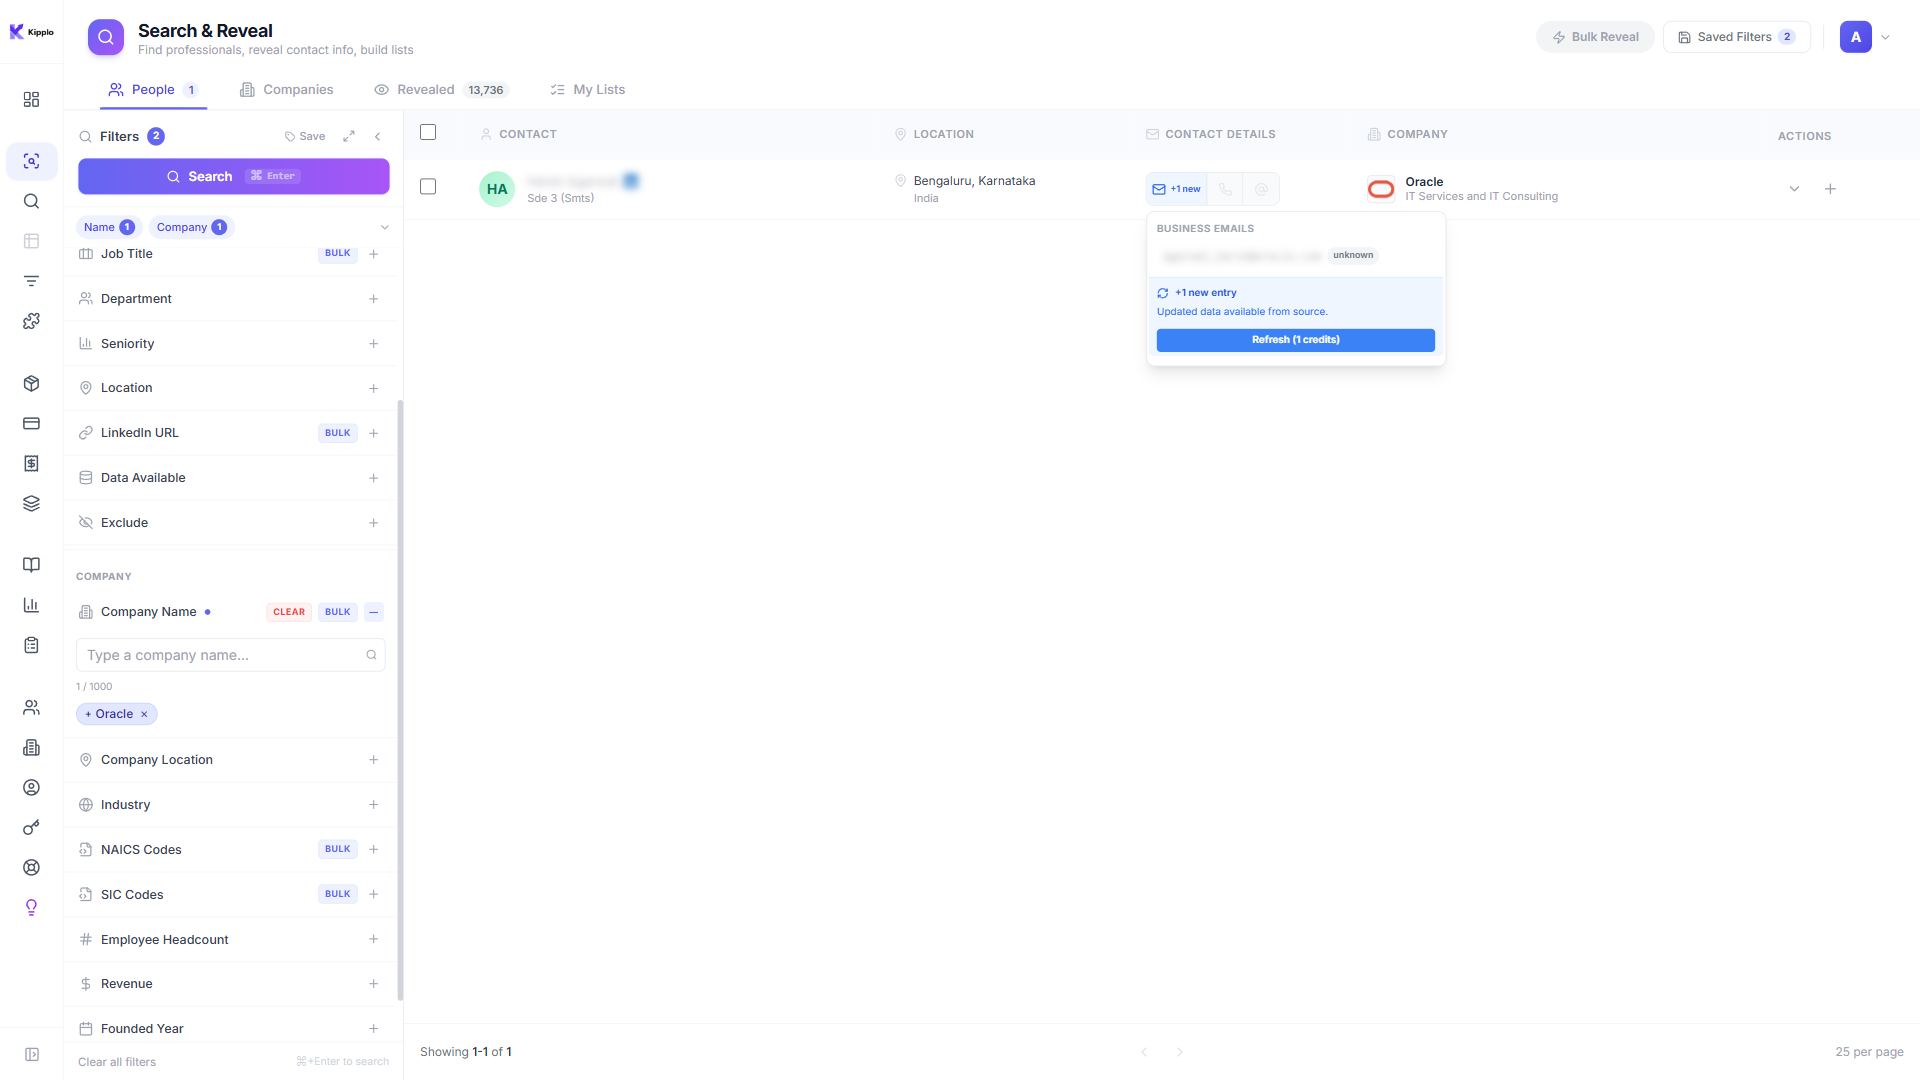Clear the Company Name filter

click(289, 612)
